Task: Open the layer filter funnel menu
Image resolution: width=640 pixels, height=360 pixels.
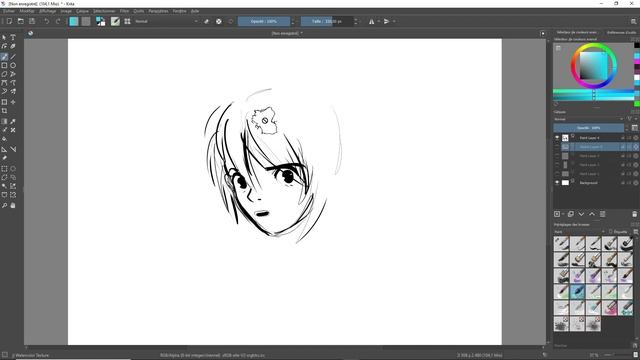Action: point(630,119)
